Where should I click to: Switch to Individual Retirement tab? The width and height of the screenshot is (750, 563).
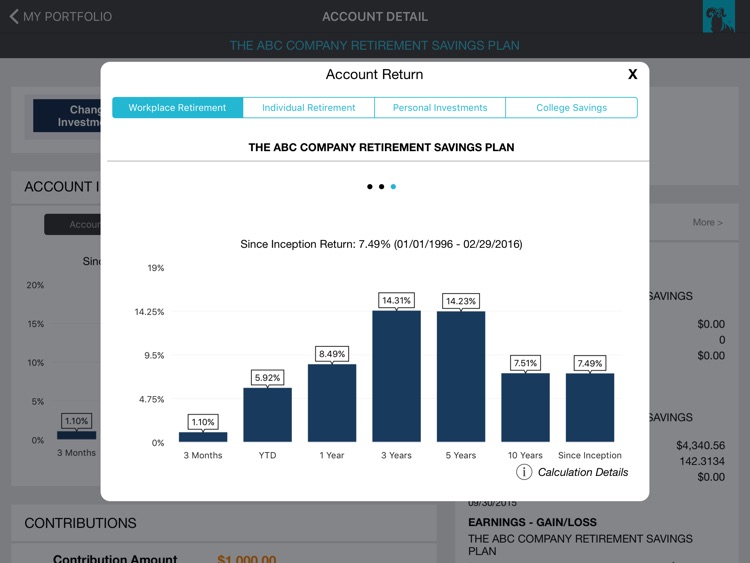(x=309, y=108)
